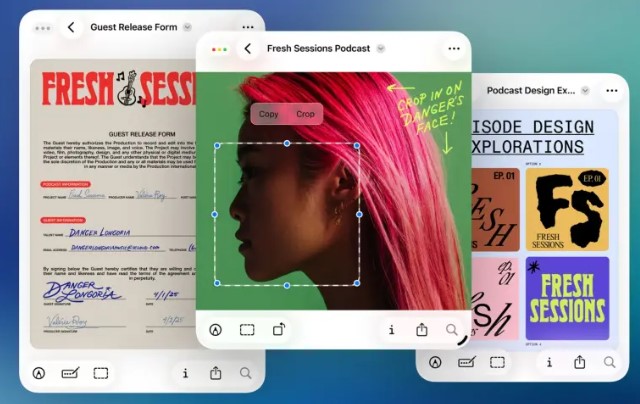Select the pink EP. 01 cover design
The height and width of the screenshot is (404, 640).
495,298
